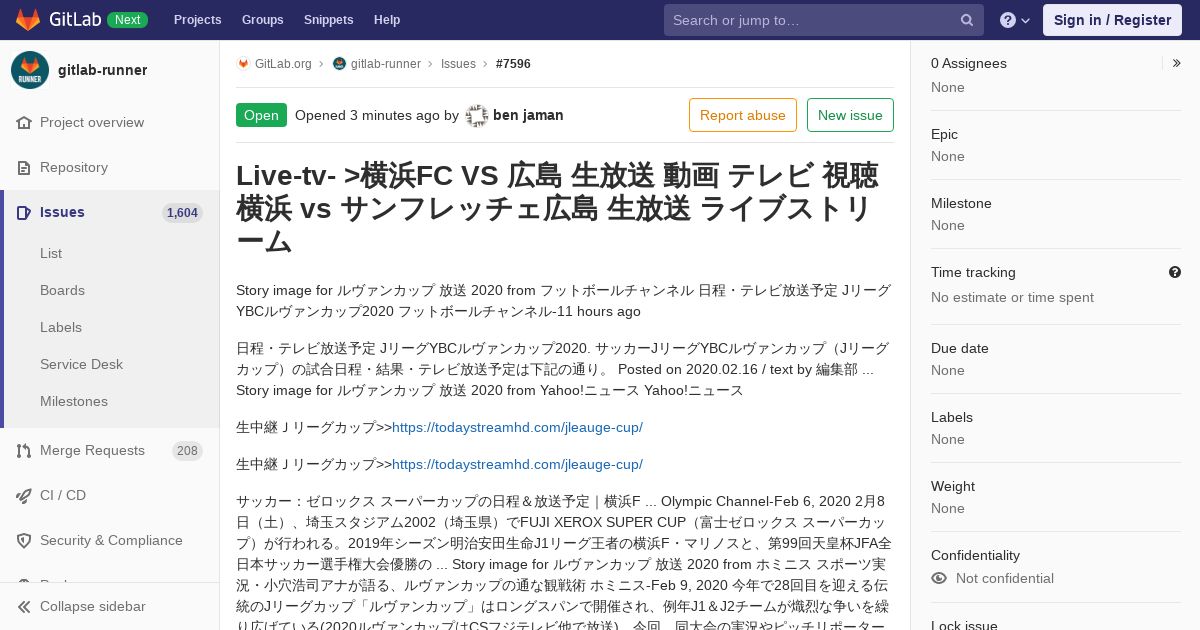This screenshot has width=1200, height=630.
Task: Click the gitlab-runner project avatar
Action: click(x=30, y=70)
